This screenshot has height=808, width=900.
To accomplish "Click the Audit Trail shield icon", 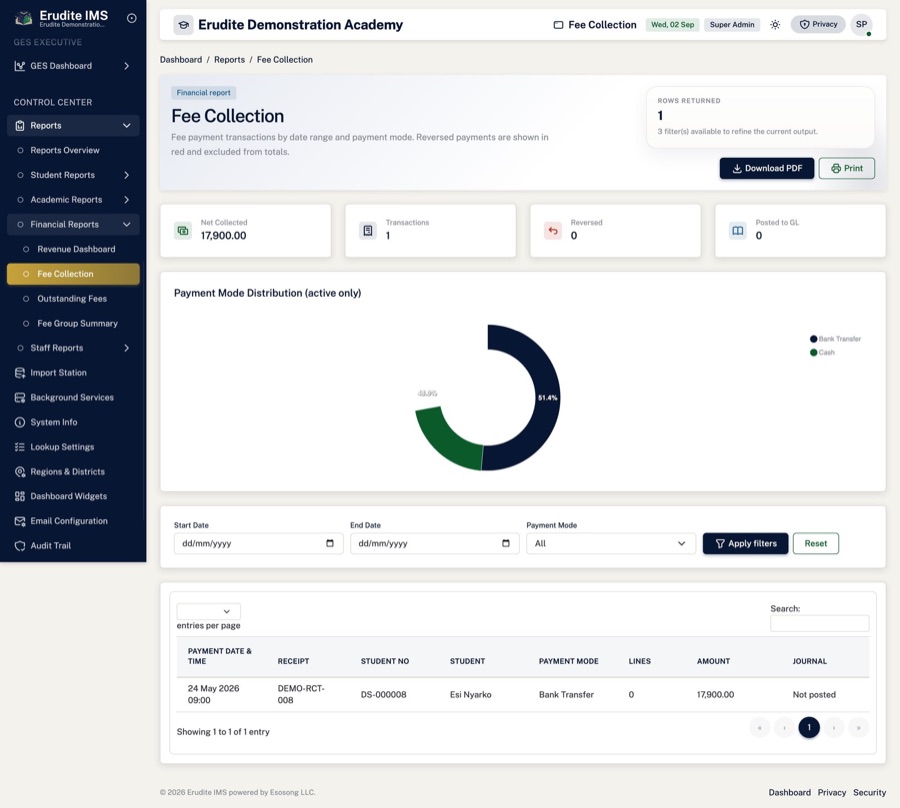I will 20,546.
